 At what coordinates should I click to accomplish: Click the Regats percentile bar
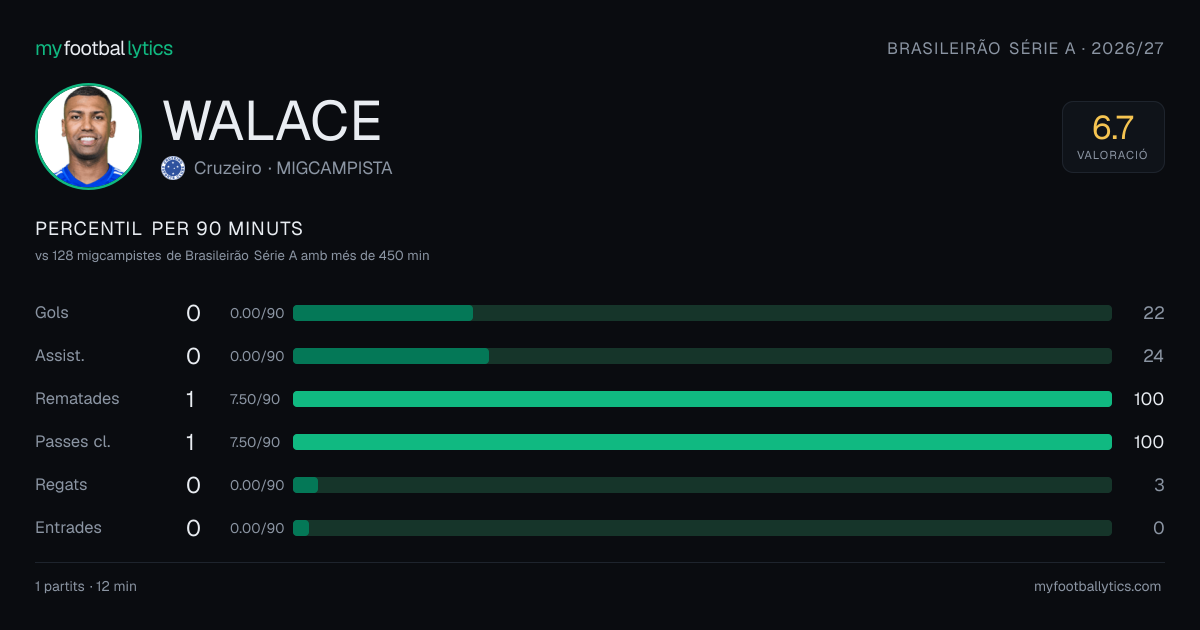pyautogui.click(x=702, y=485)
